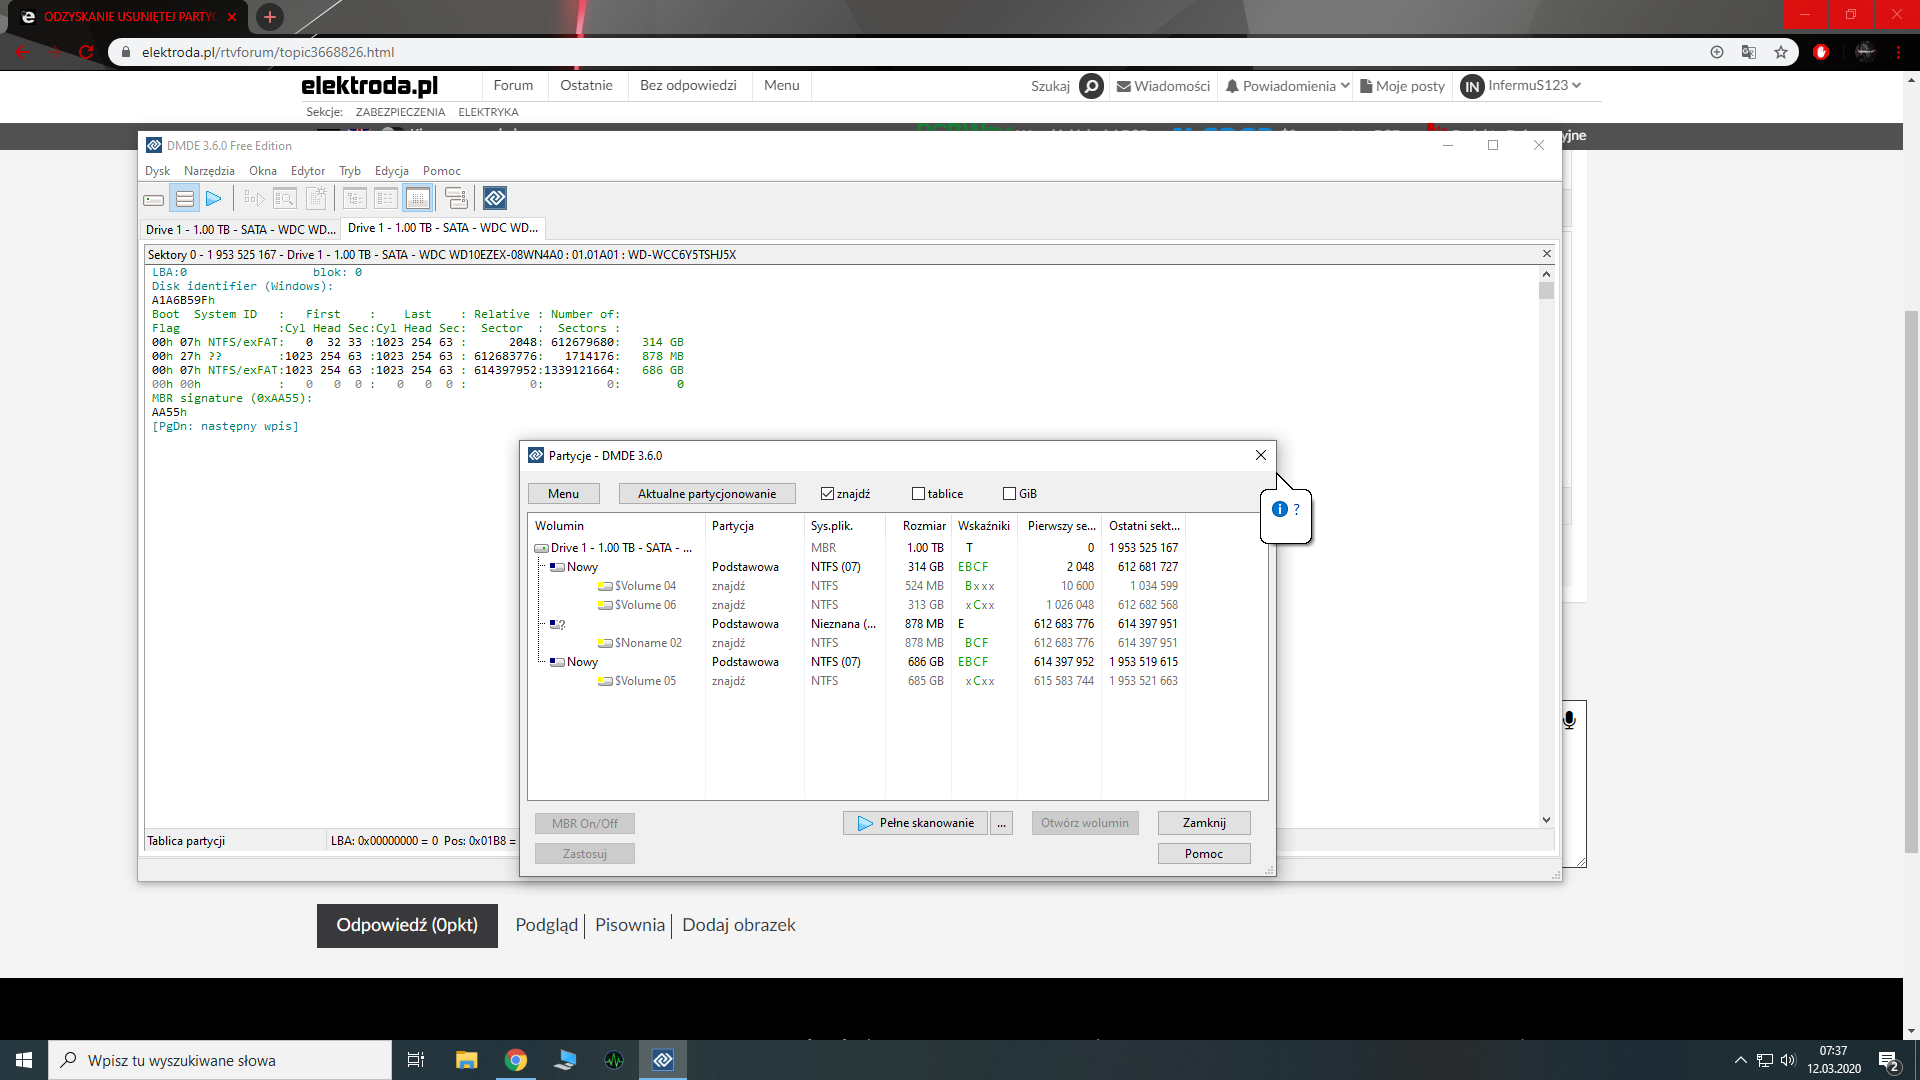Start Pełne skanowanie
The height and width of the screenshot is (1080, 1920).
915,823
